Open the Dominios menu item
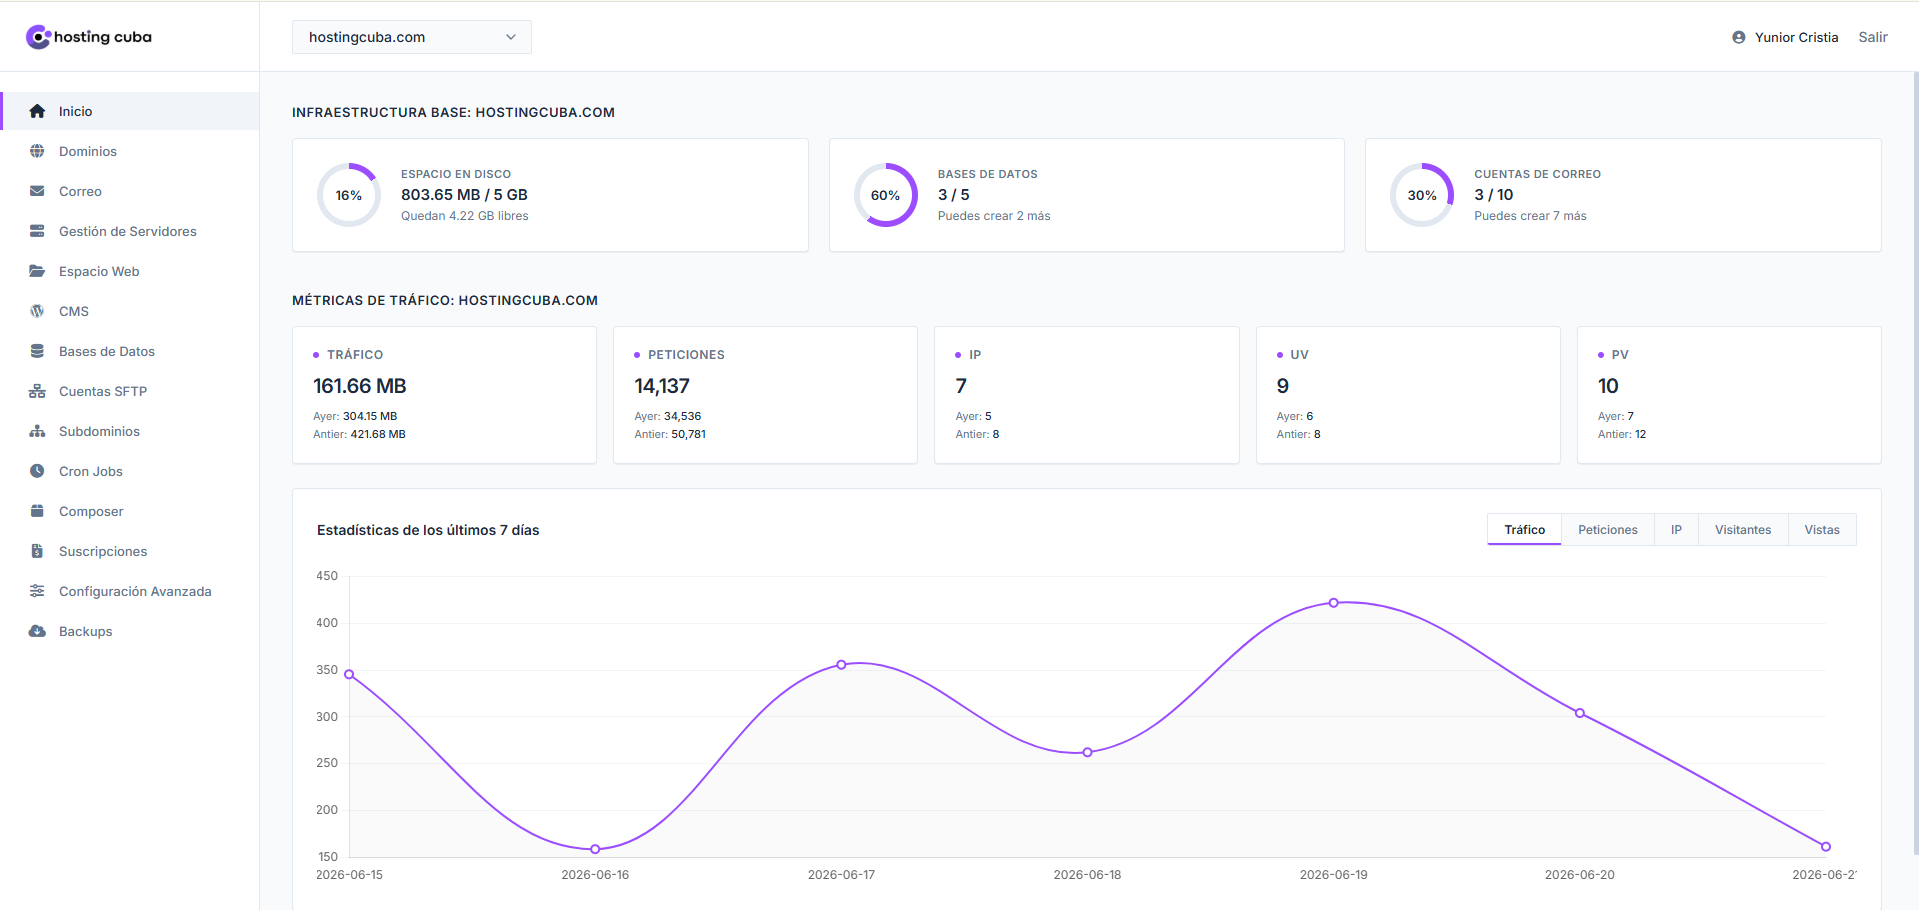Screen dimensions: 1919x910 tap(130, 151)
